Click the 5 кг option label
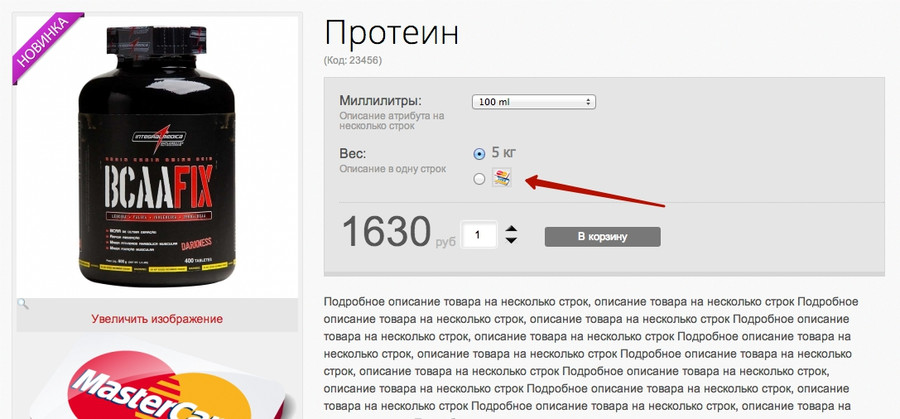900x419 pixels. 505,153
